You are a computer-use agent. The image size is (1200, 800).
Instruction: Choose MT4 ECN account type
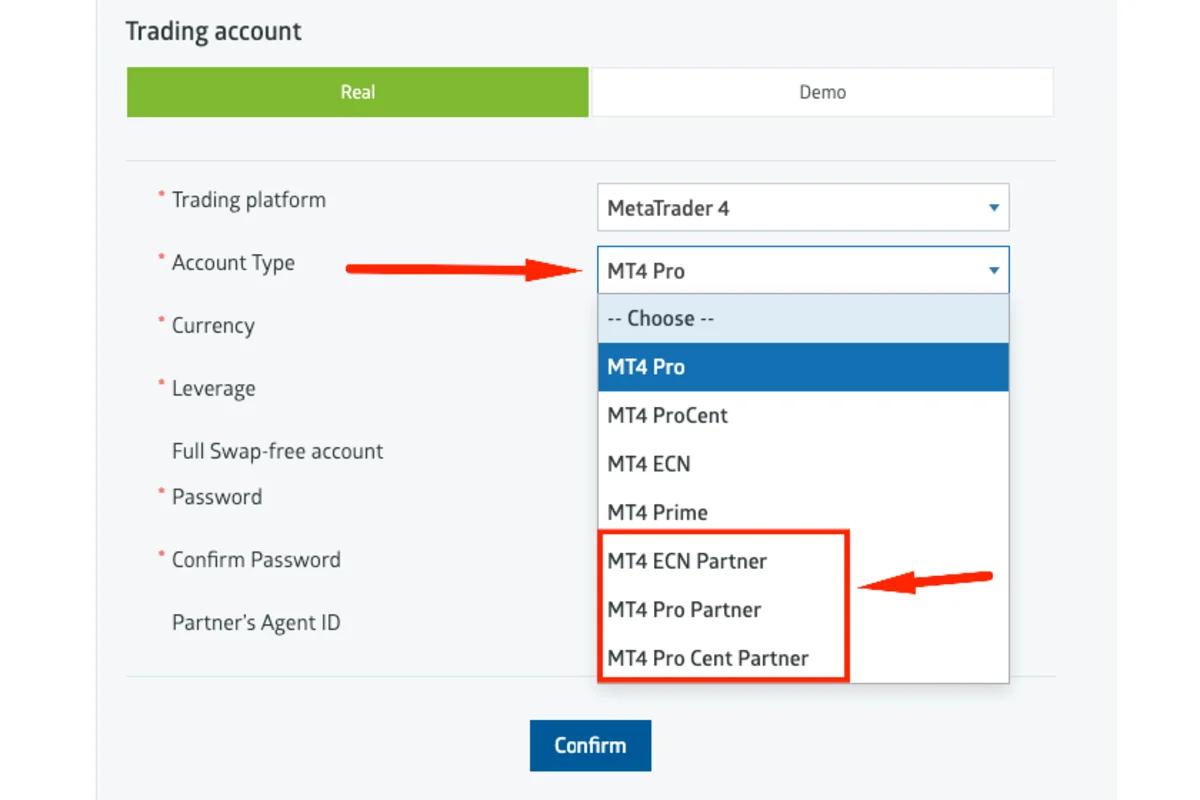tap(803, 464)
